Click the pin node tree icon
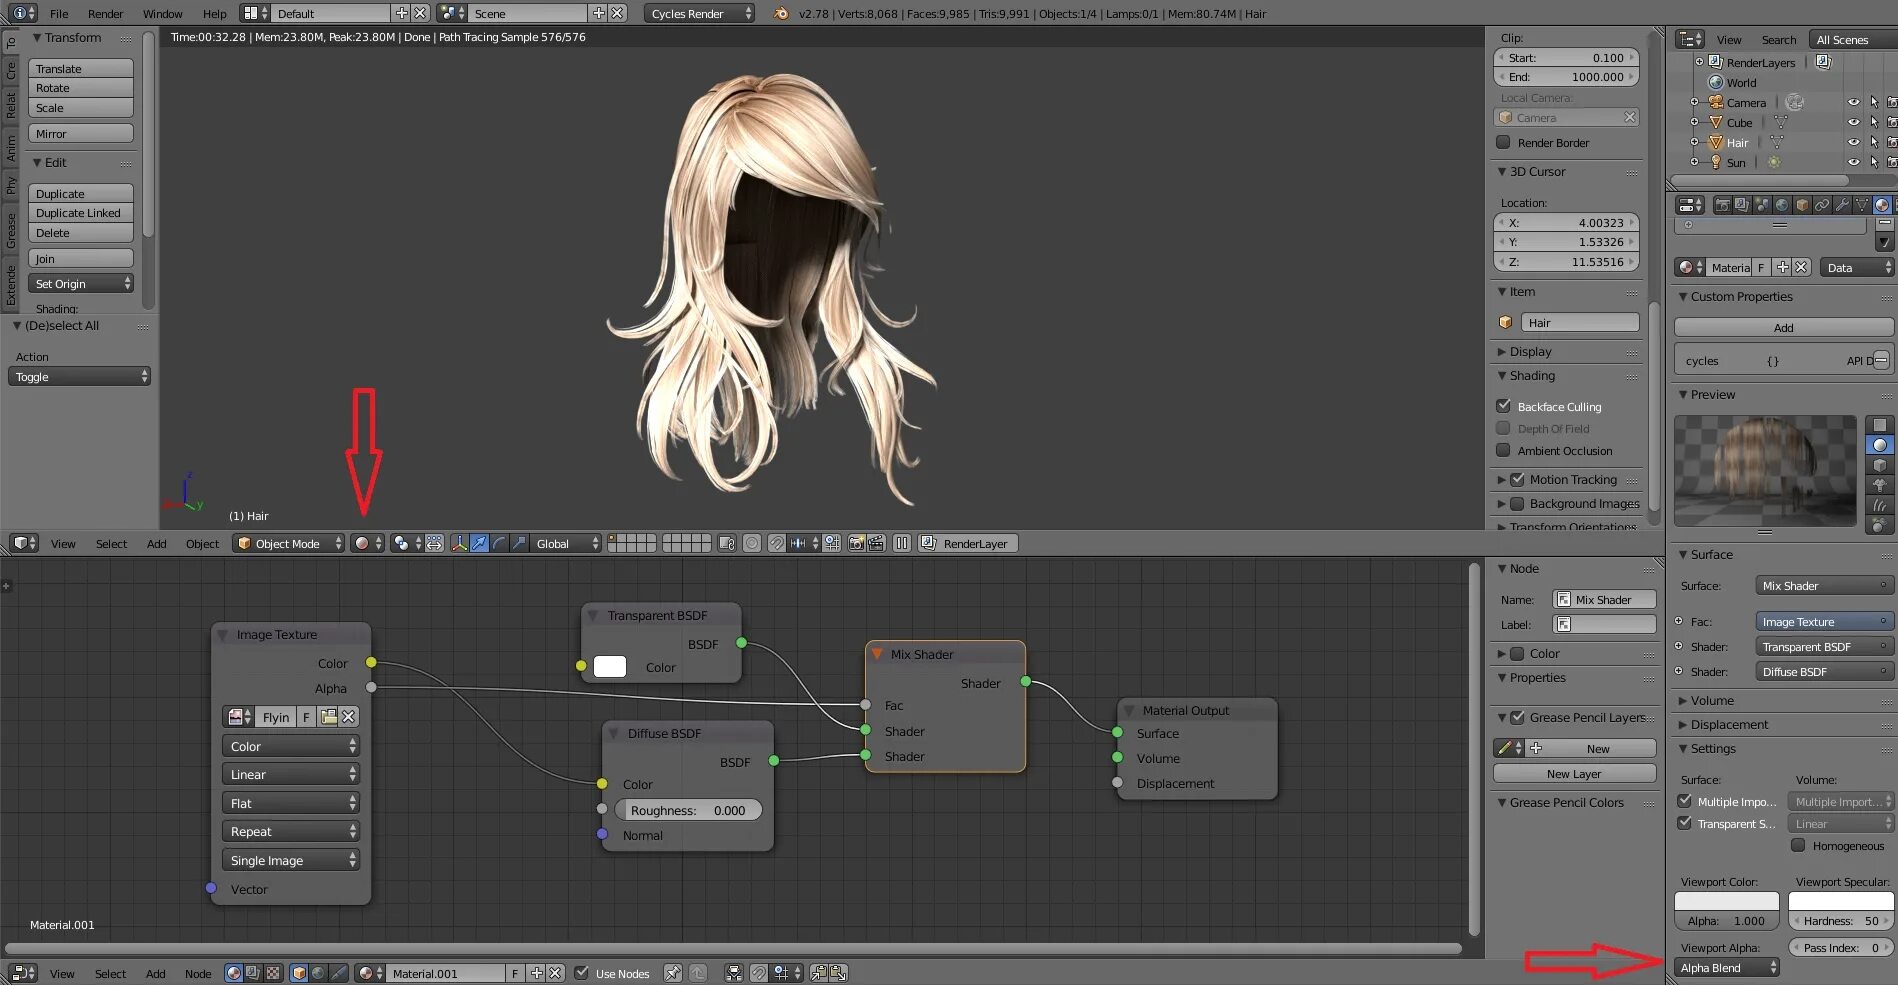This screenshot has width=1898, height=985. coord(673,973)
